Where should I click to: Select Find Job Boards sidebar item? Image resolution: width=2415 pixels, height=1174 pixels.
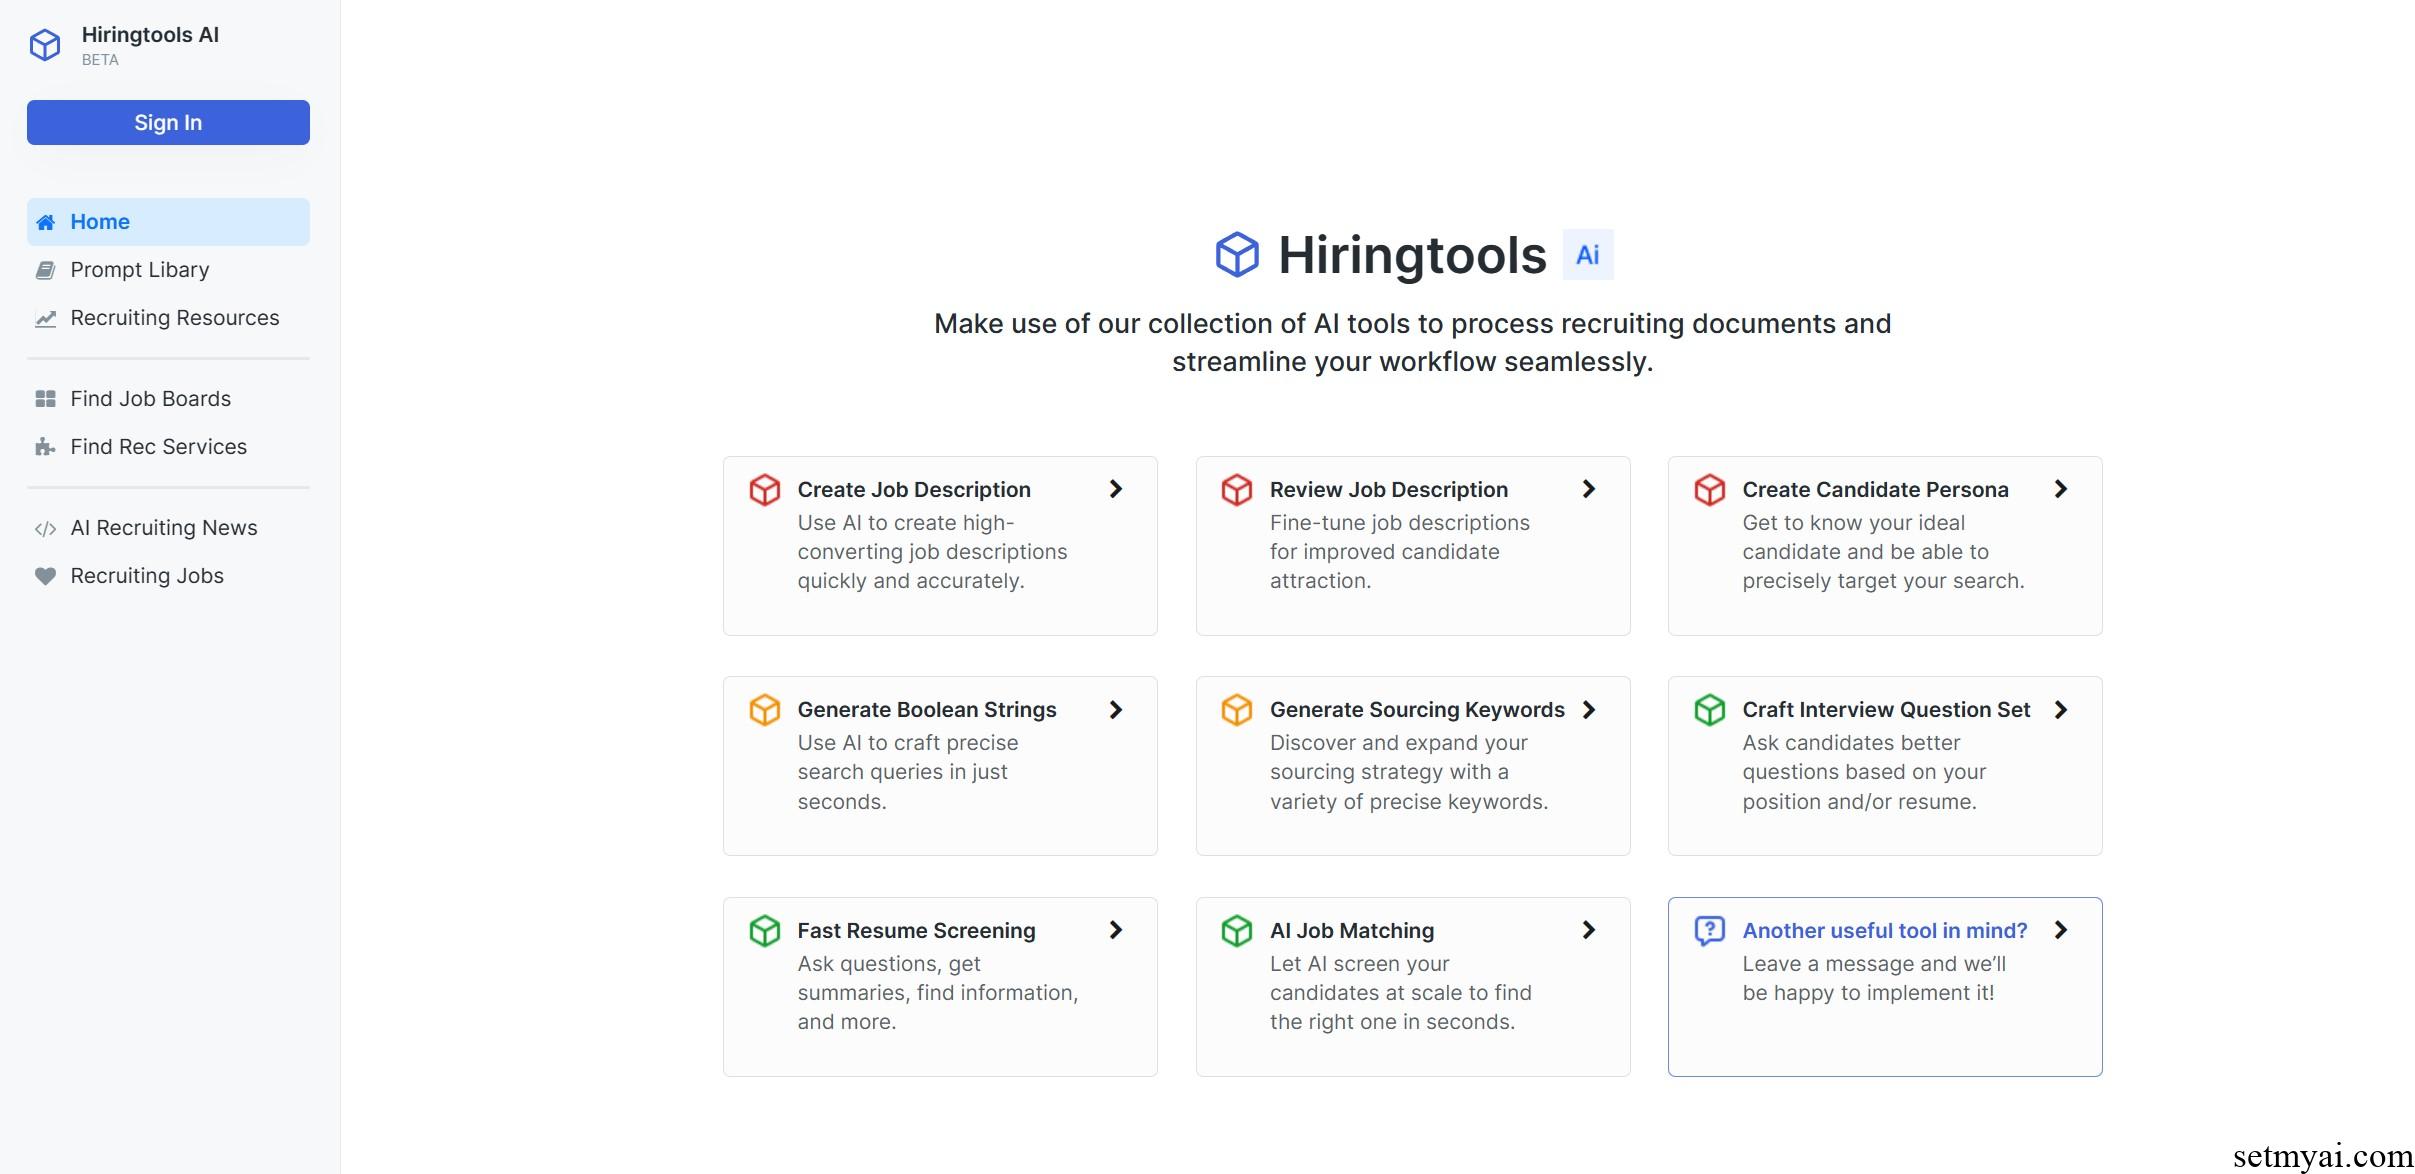(168, 399)
